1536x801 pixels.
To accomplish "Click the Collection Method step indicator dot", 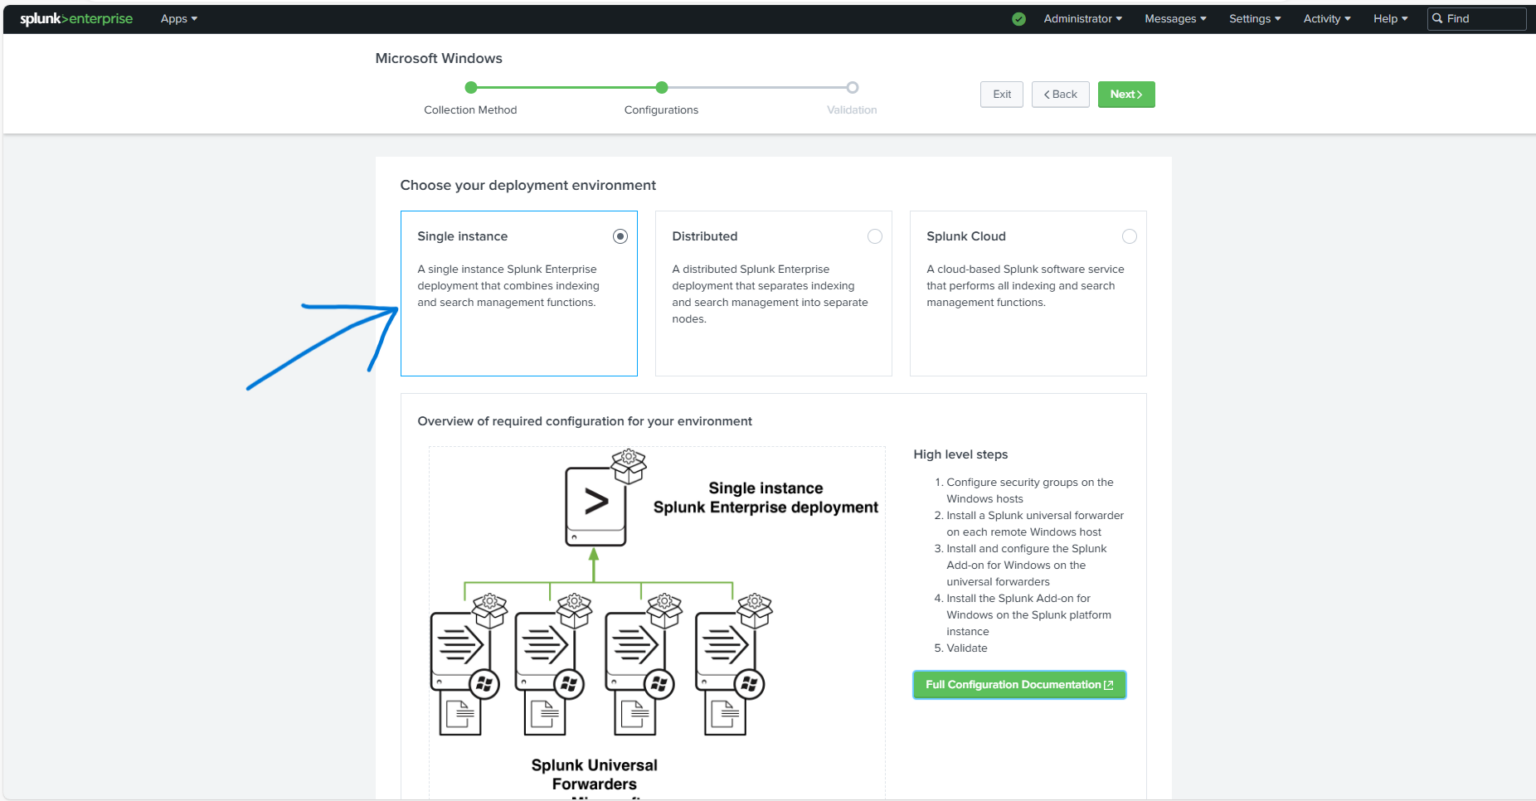I will click(470, 87).
